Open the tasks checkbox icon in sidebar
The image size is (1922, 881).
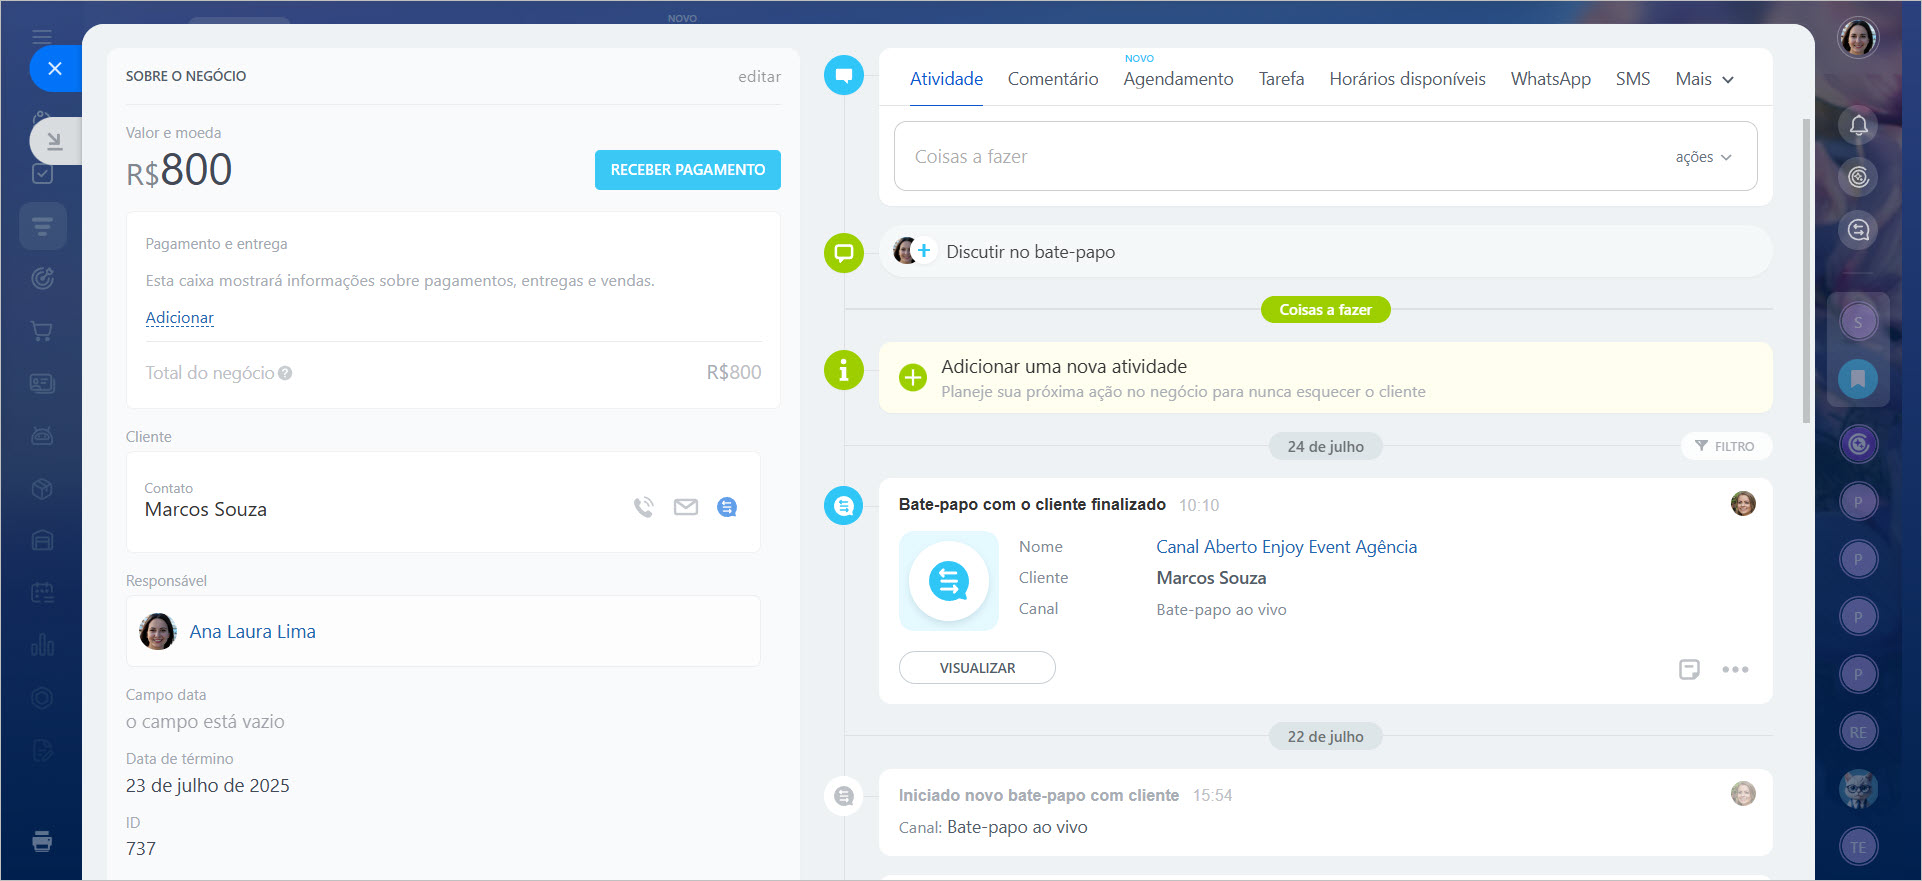pos(42,174)
